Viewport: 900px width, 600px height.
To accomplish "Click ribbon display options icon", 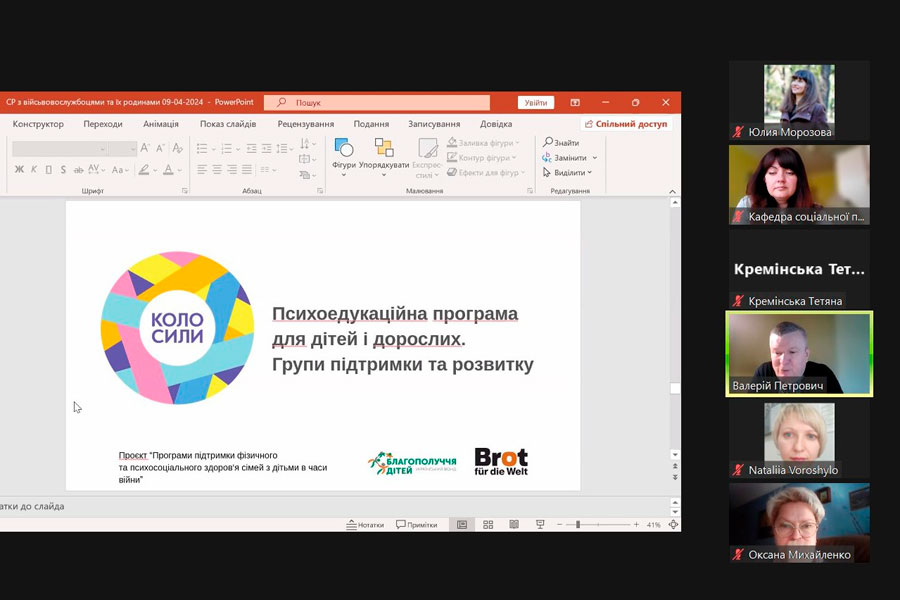I will [575, 102].
